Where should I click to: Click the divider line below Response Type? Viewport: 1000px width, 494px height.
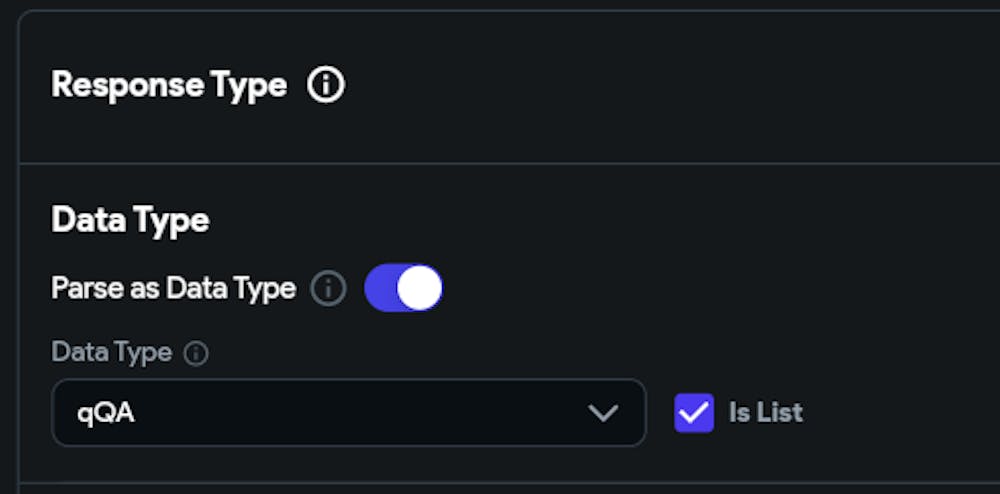click(x=500, y=164)
